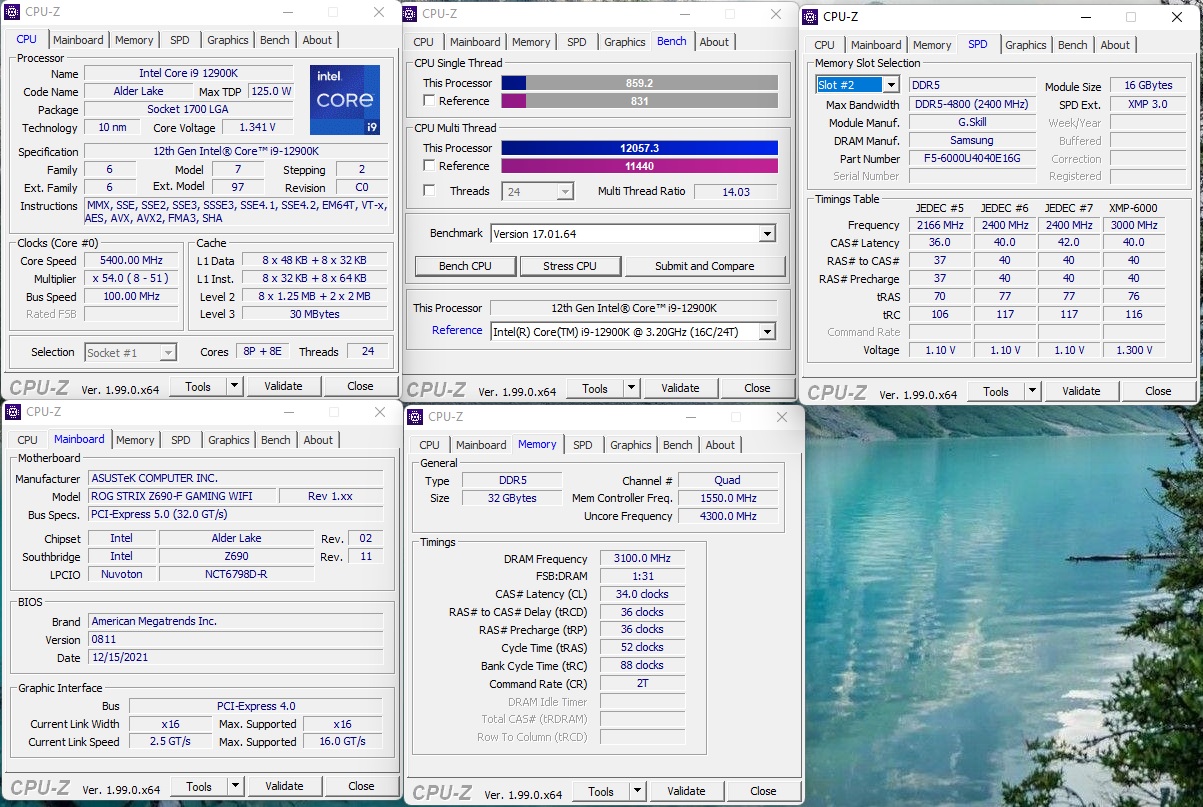Switch to About tab in Memory window
This screenshot has width=1203, height=807.
[720, 445]
